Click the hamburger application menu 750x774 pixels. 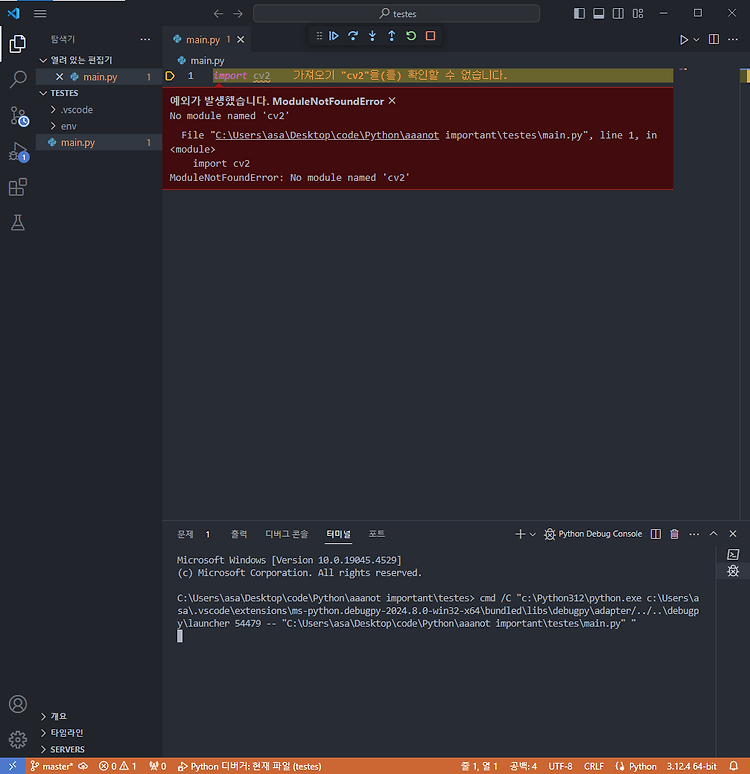point(40,13)
